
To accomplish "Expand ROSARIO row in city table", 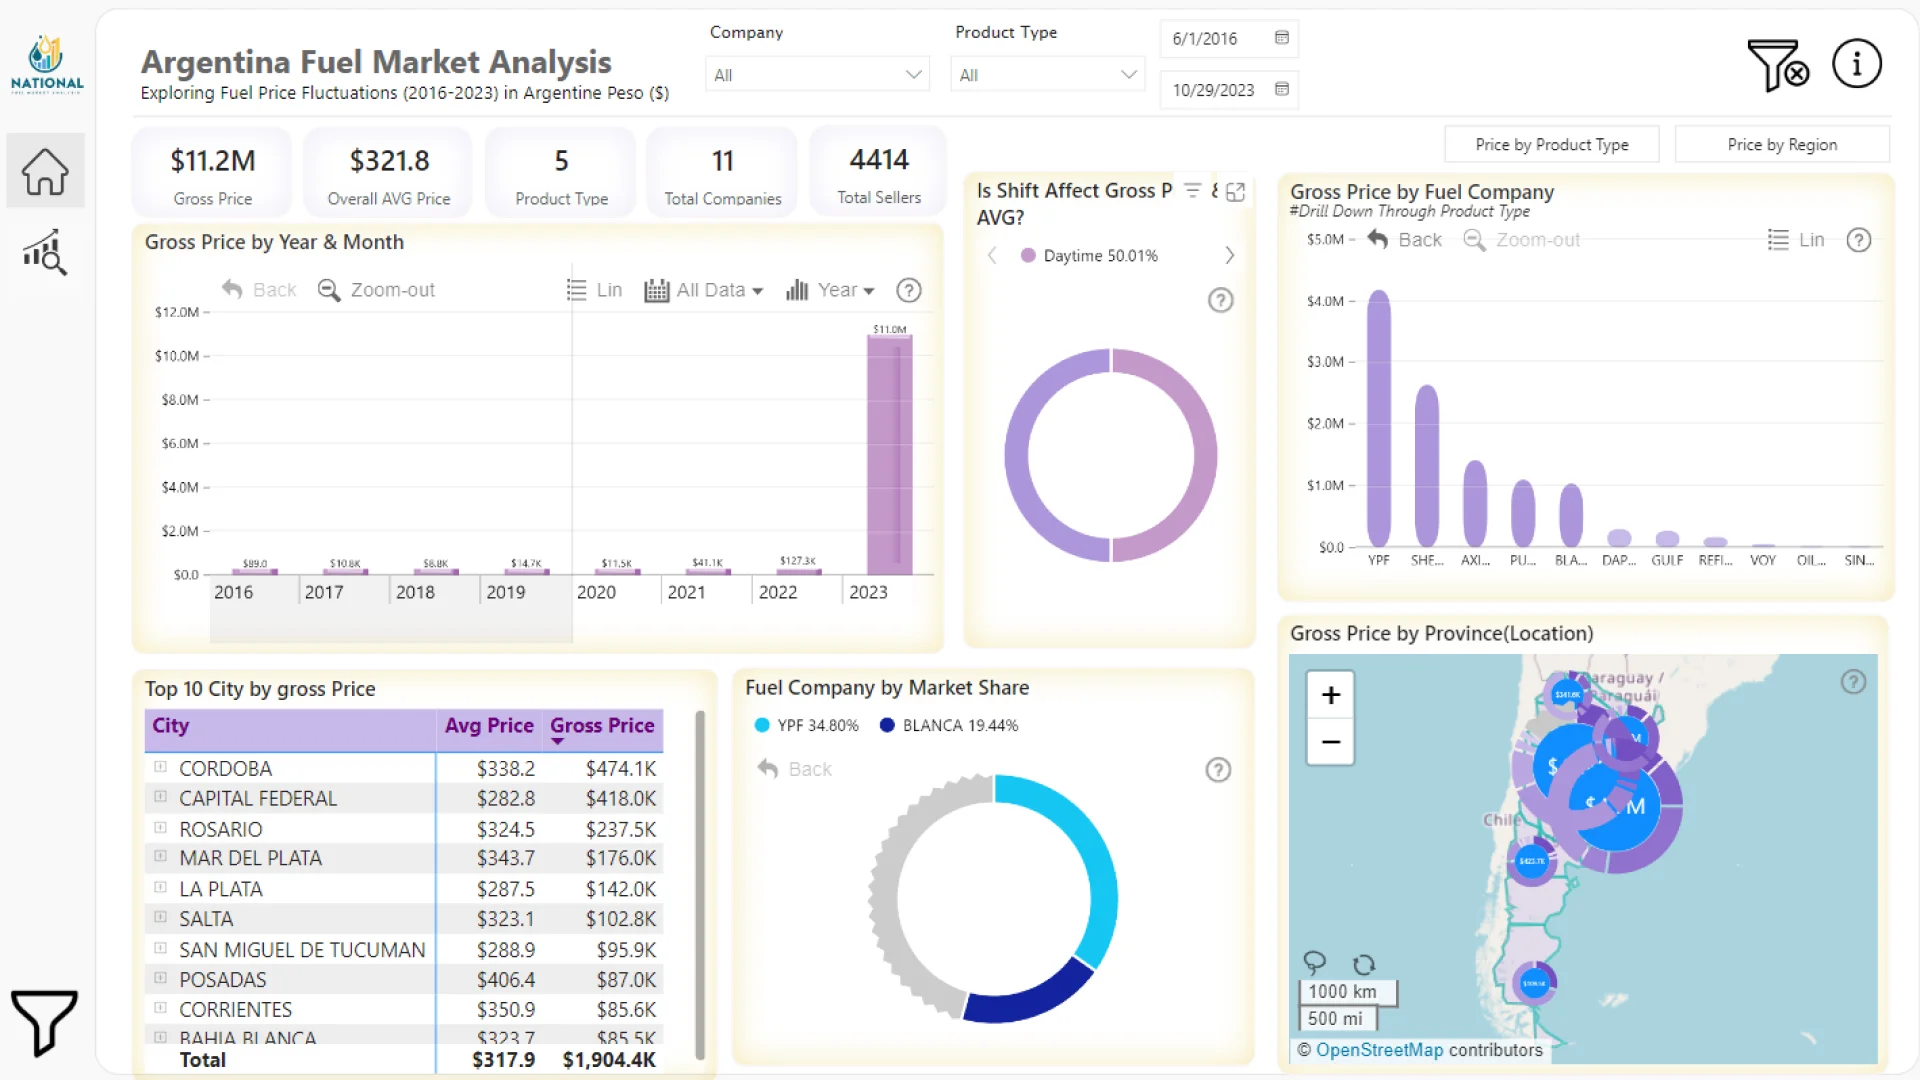I will (x=160, y=828).
